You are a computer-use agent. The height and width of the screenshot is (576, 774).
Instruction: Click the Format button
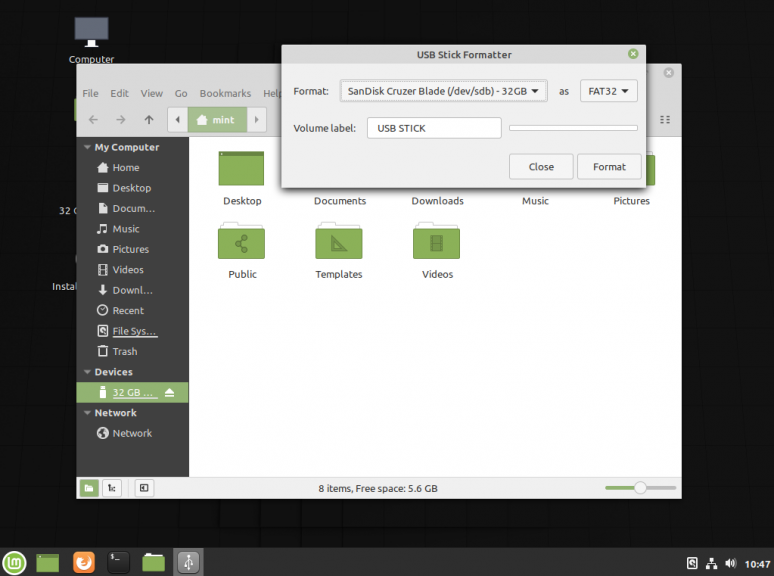point(609,167)
